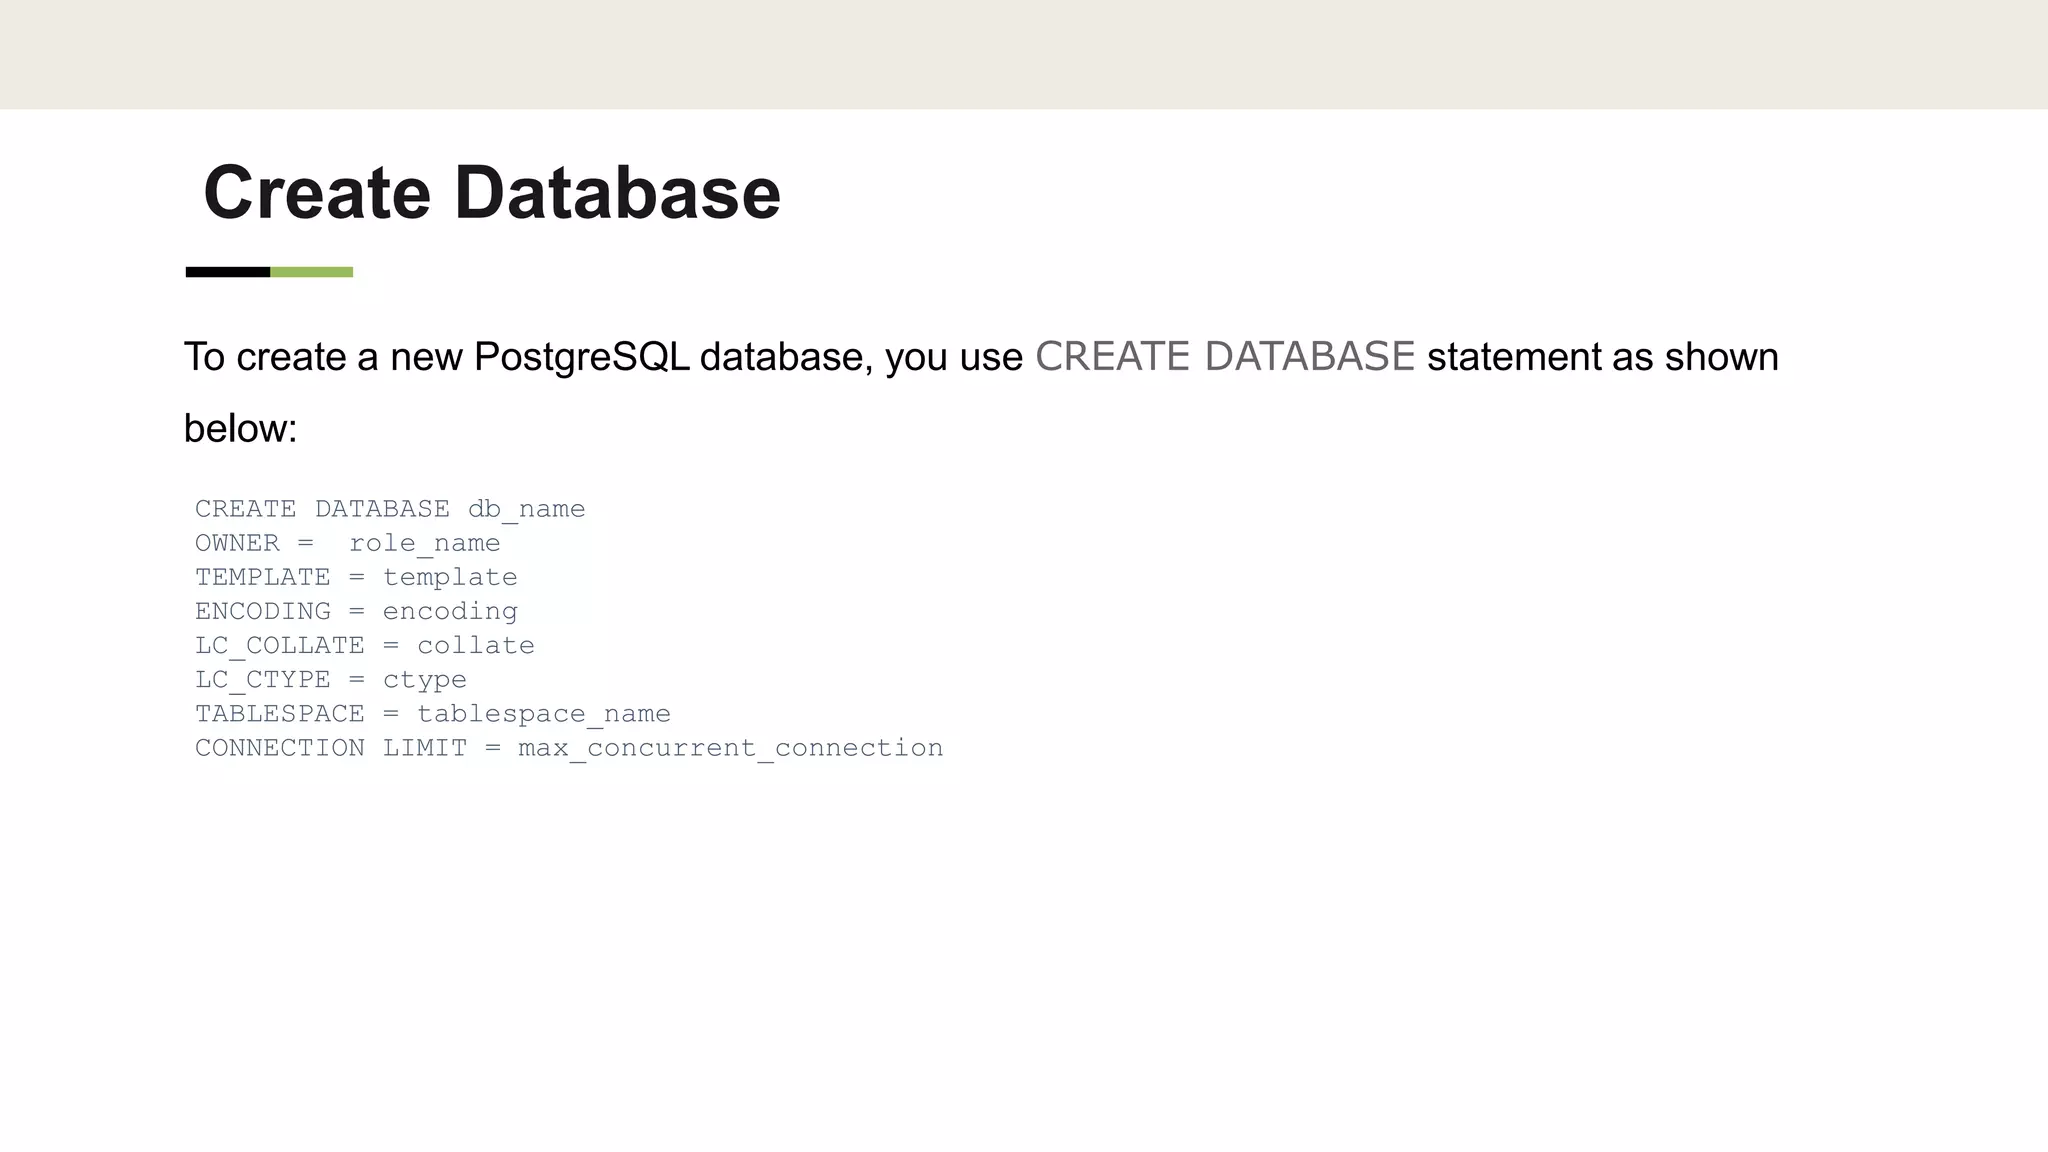2048x1152 pixels.
Task: Click the 'ENCODING = encoding' code line
Action: (x=356, y=611)
